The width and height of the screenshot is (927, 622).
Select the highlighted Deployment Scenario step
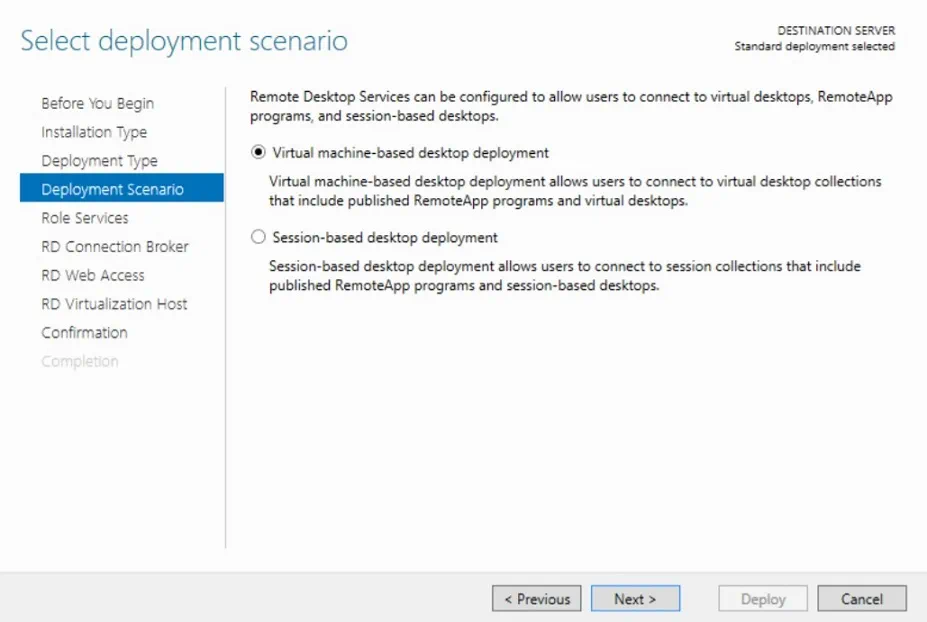(112, 189)
